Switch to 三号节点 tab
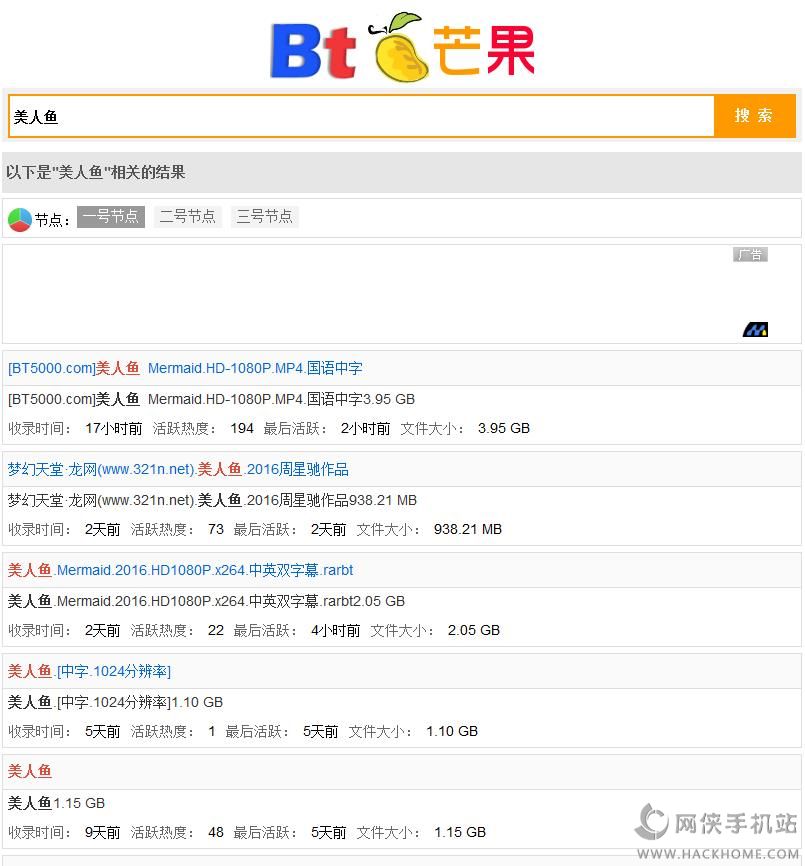Image resolution: width=805 pixels, height=866 pixels. pyautogui.click(x=264, y=216)
